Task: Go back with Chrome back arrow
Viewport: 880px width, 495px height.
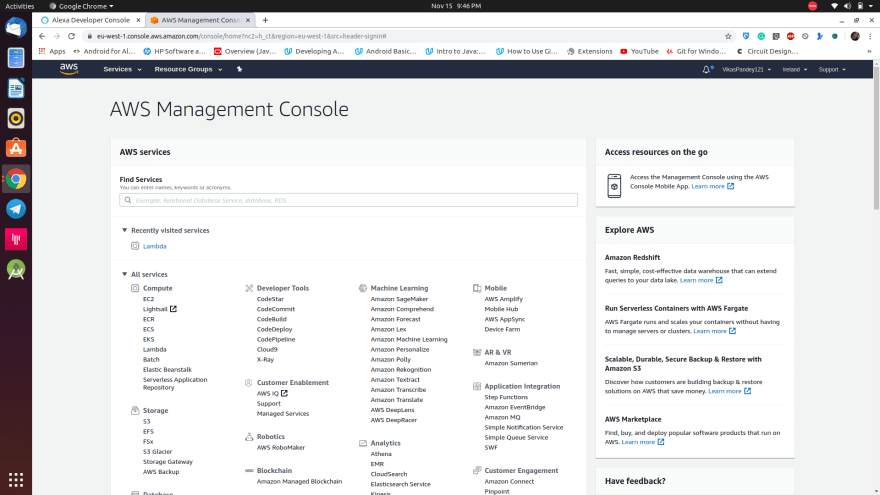Action: (x=42, y=36)
